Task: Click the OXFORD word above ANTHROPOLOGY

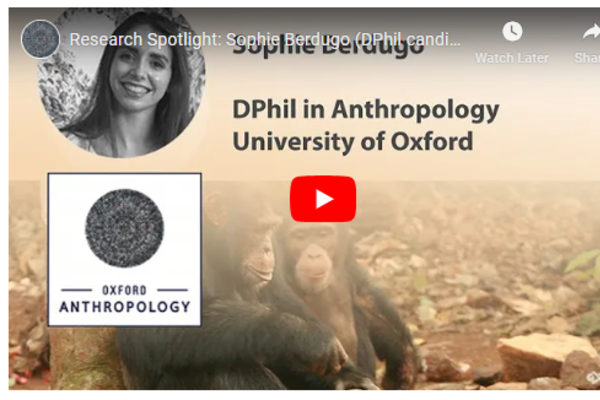Action: tap(124, 291)
